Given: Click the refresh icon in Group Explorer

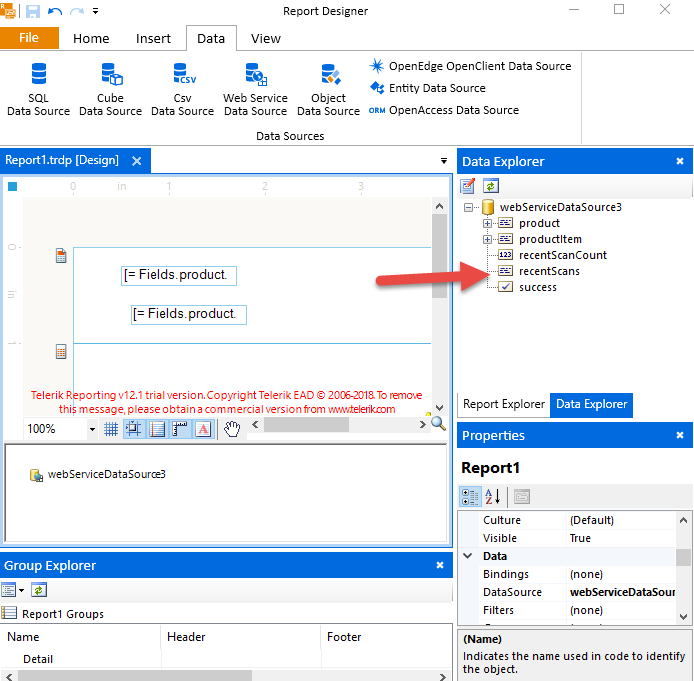Looking at the screenshot, I should [39, 591].
